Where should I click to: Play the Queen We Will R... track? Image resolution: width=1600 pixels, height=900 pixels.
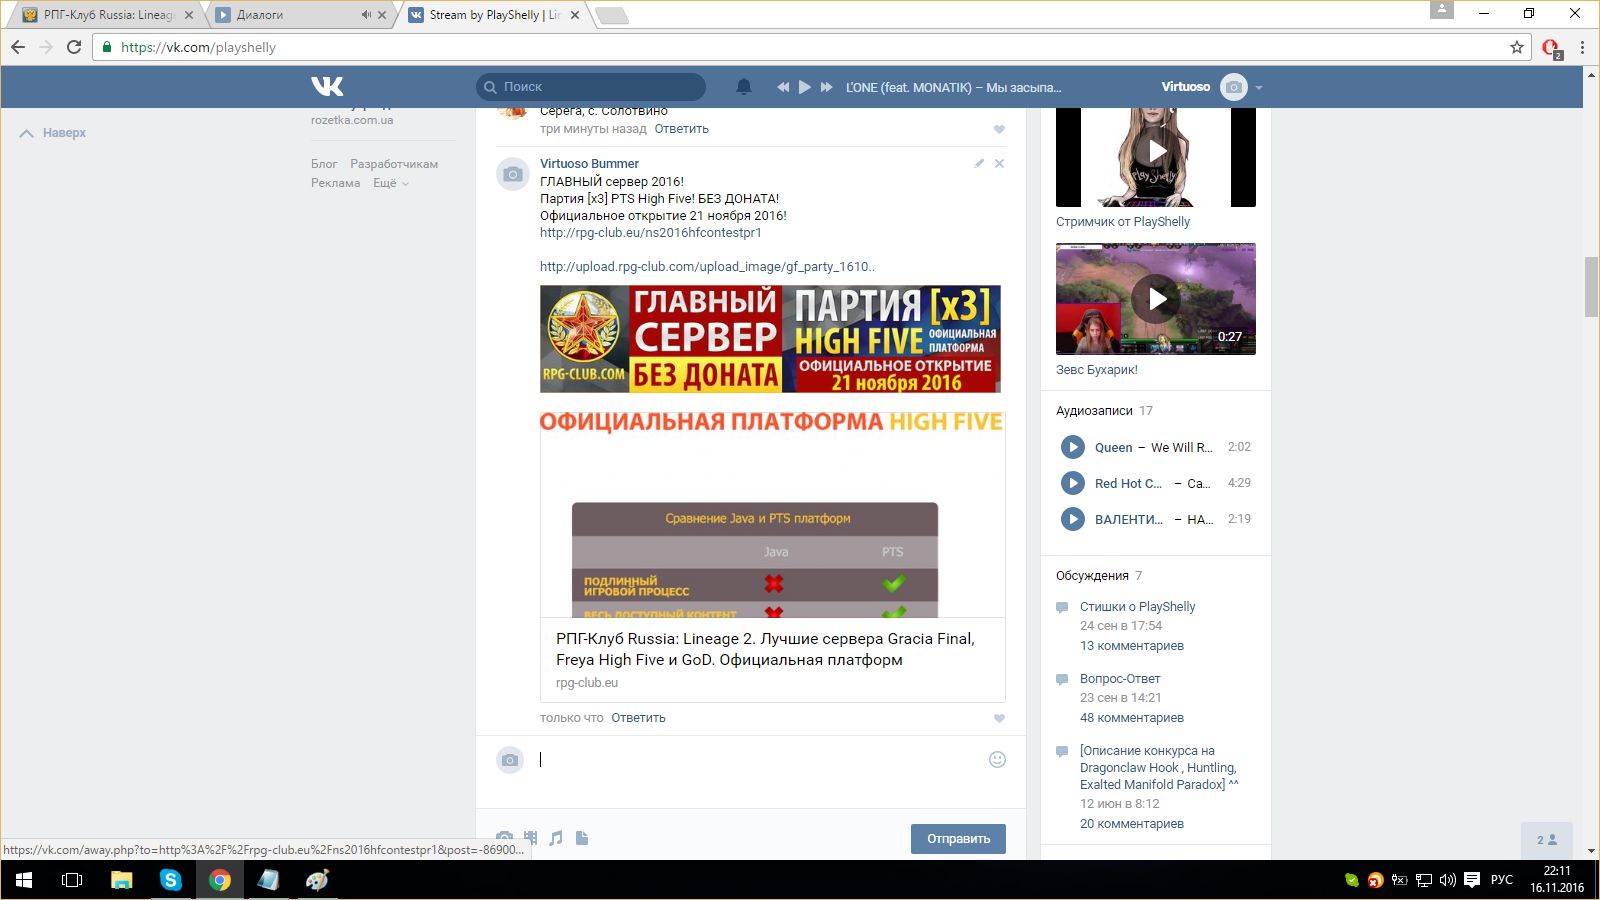click(1072, 447)
